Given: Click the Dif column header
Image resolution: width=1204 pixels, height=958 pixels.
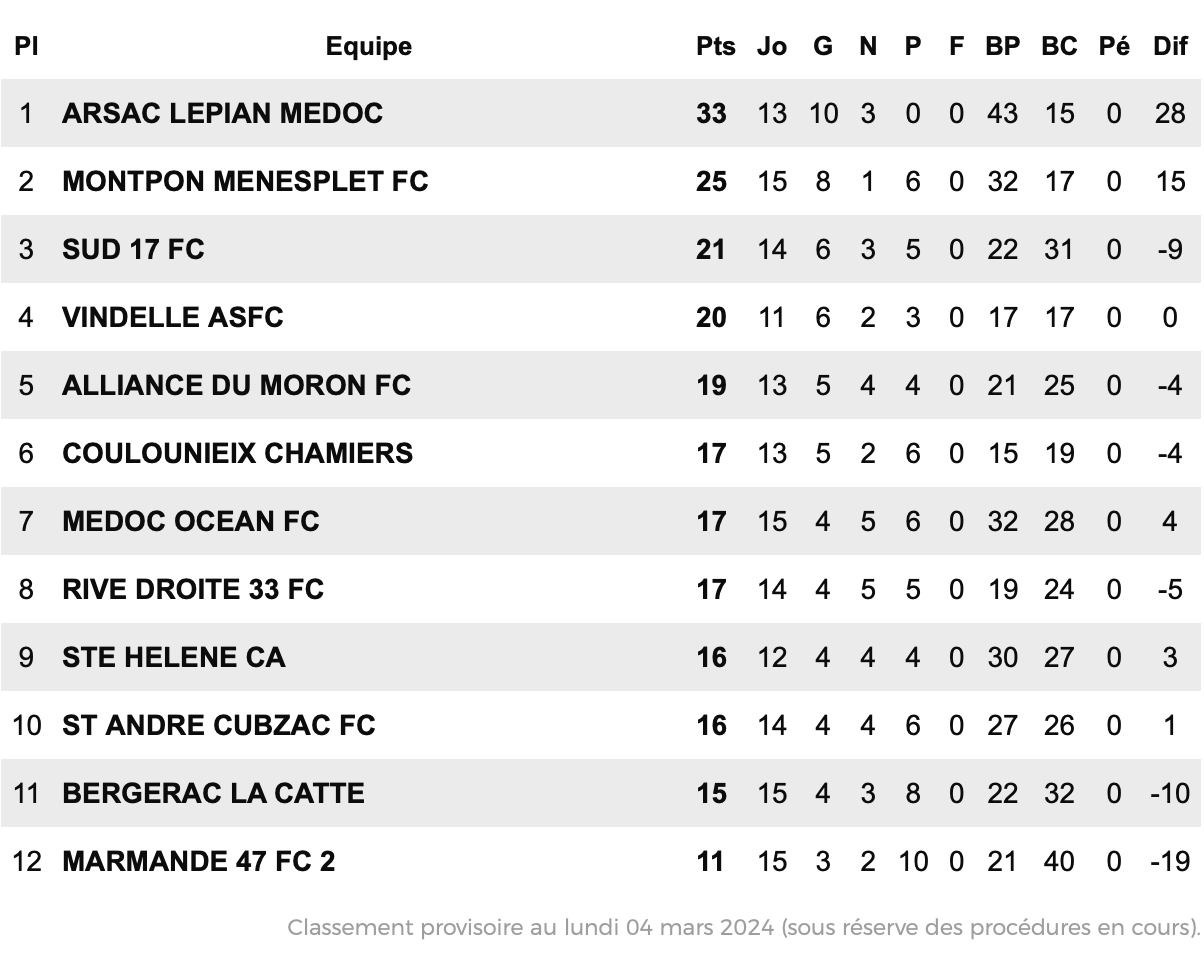Looking at the screenshot, I should click(1170, 46).
